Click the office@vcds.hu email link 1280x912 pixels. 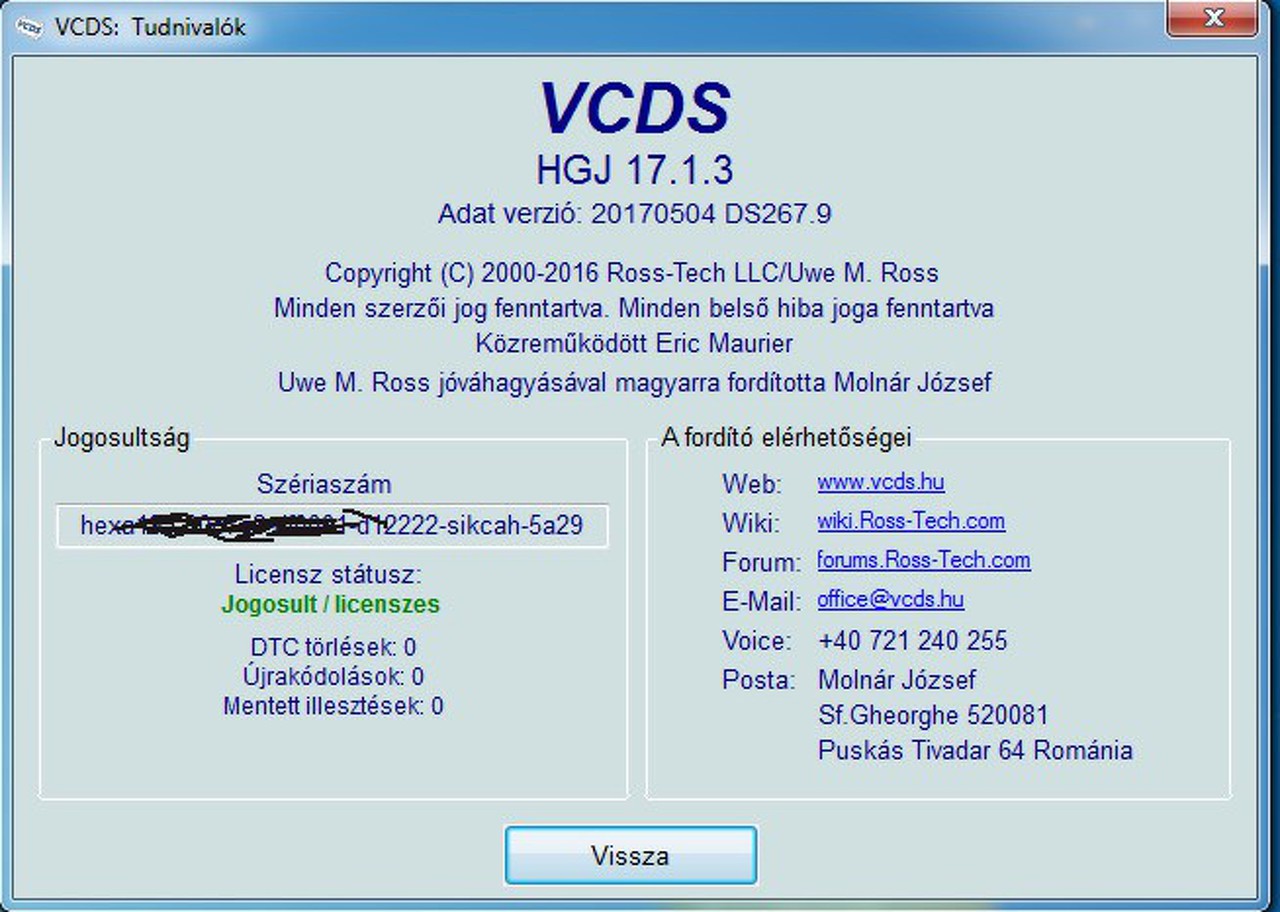click(x=891, y=599)
